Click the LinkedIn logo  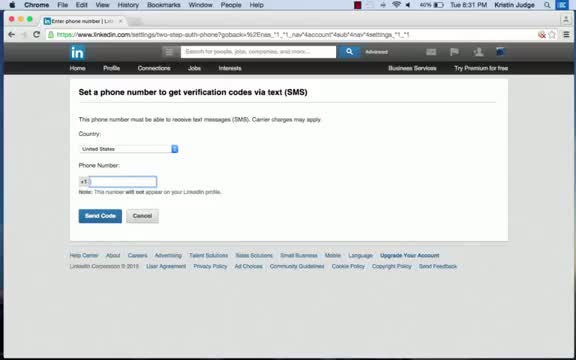(x=77, y=53)
